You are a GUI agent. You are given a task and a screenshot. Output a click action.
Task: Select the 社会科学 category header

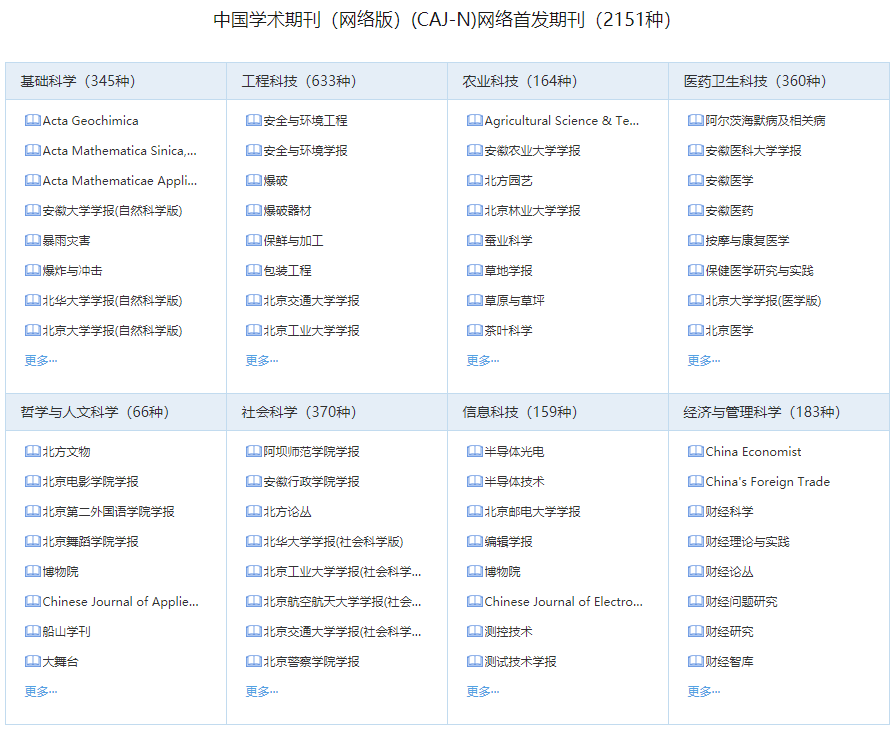click(297, 412)
